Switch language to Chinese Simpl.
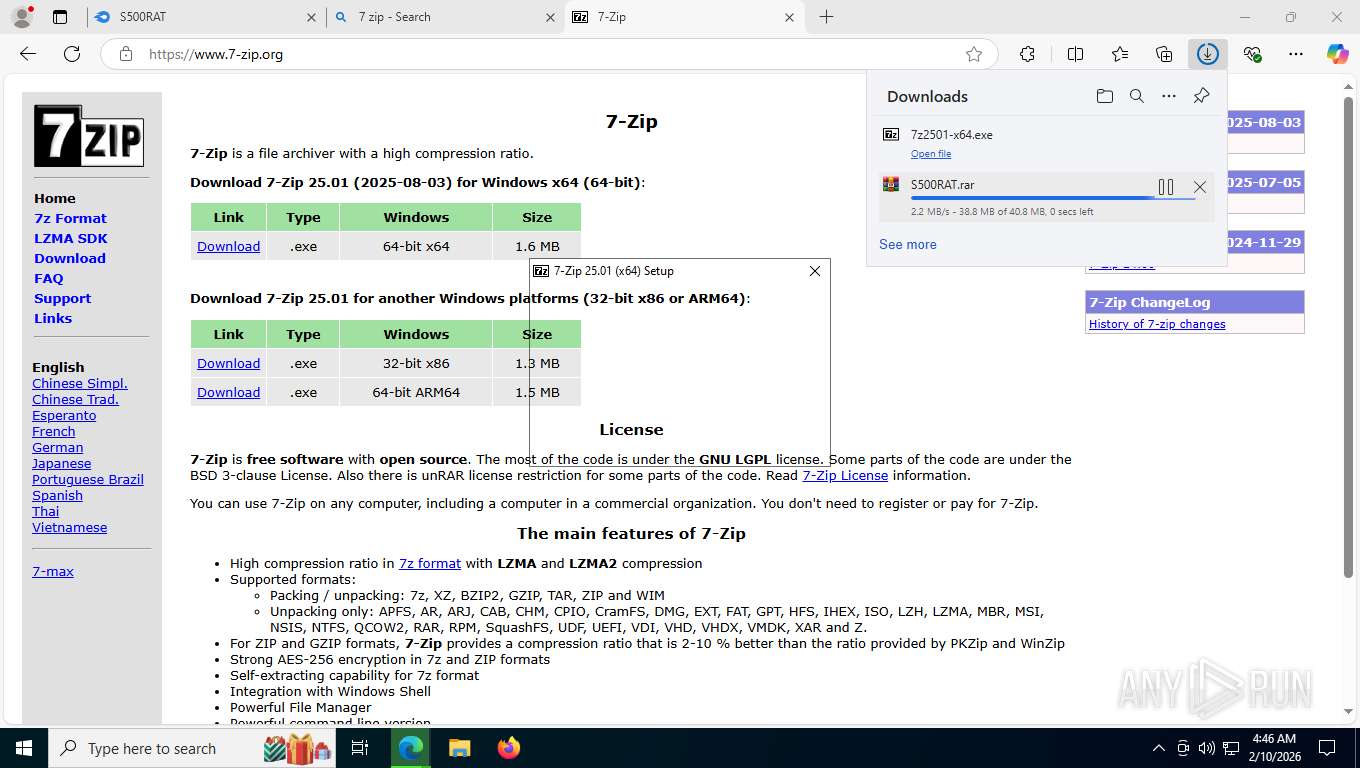 coord(80,383)
